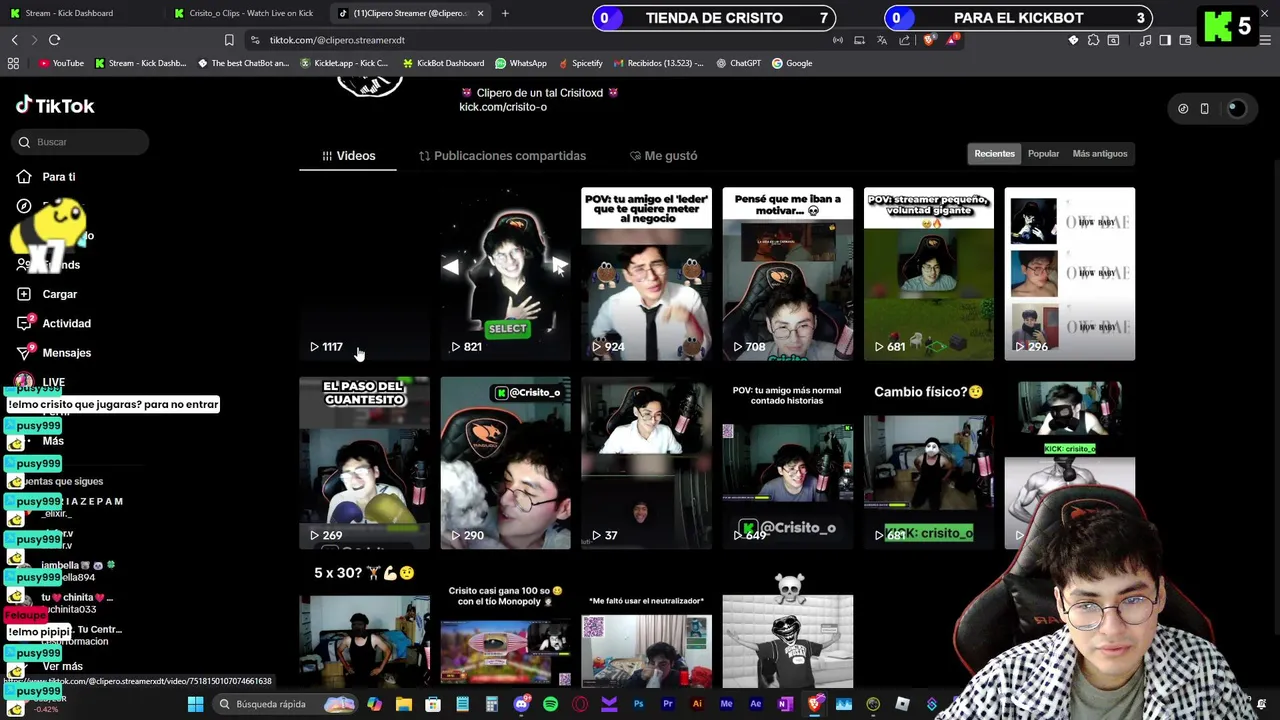Open the apps grid in bookmarks bar
The width and height of the screenshot is (1280, 720).
click(x=13, y=63)
